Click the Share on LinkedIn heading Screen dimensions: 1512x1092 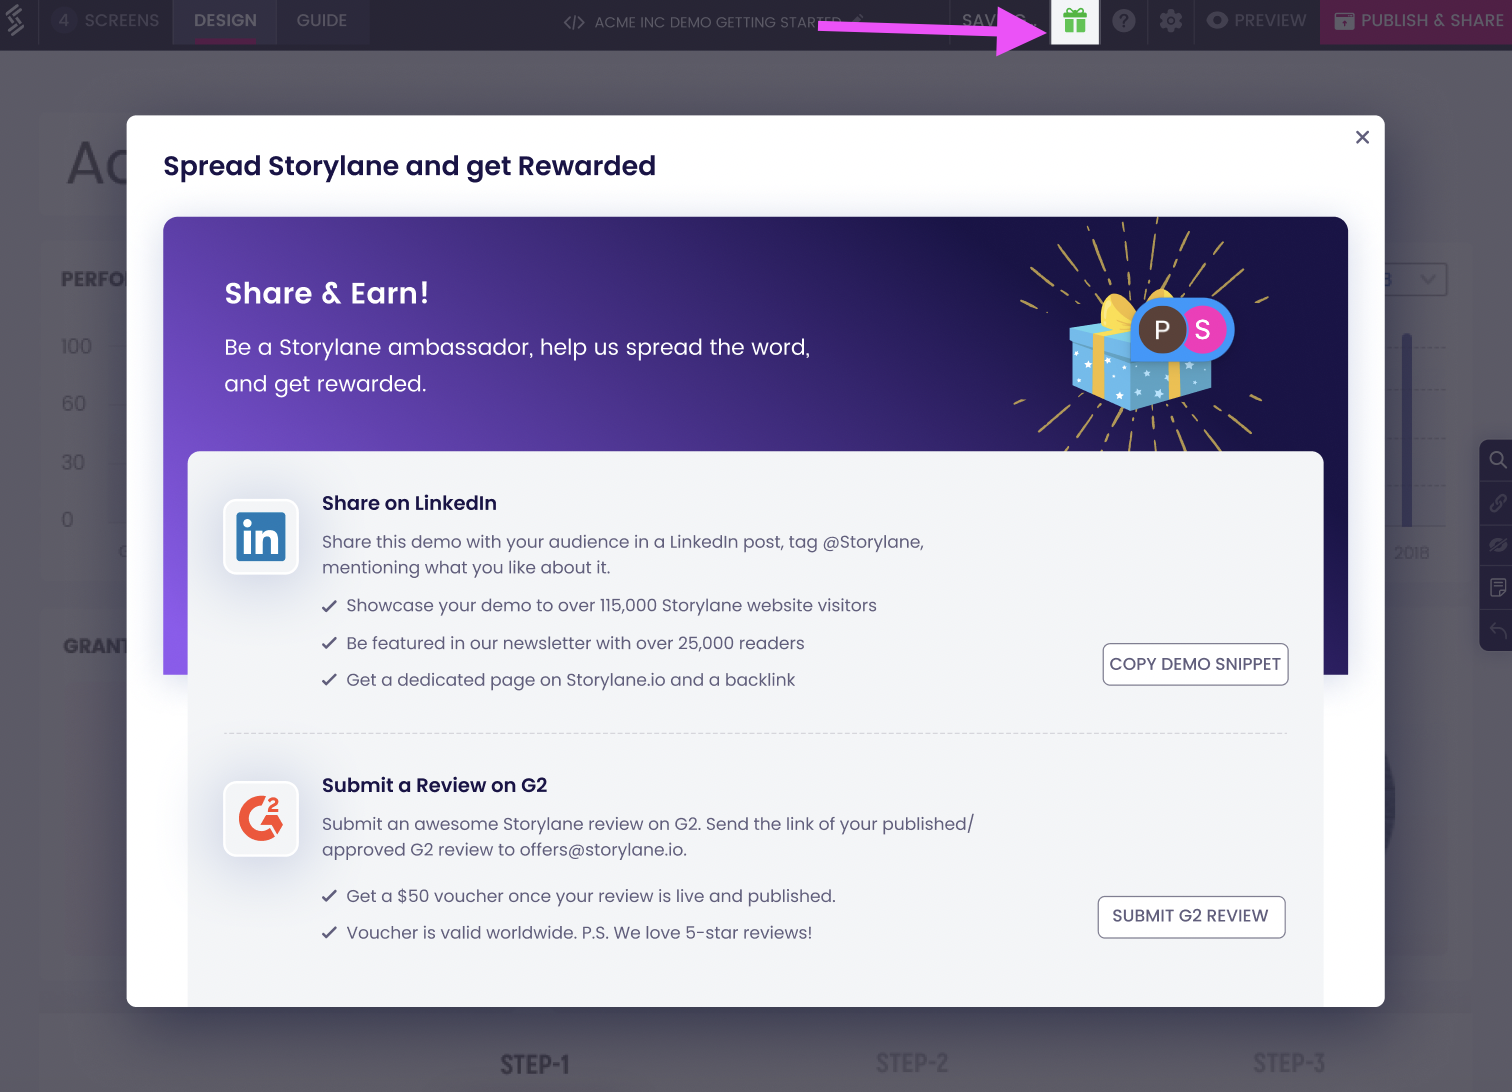tap(409, 503)
